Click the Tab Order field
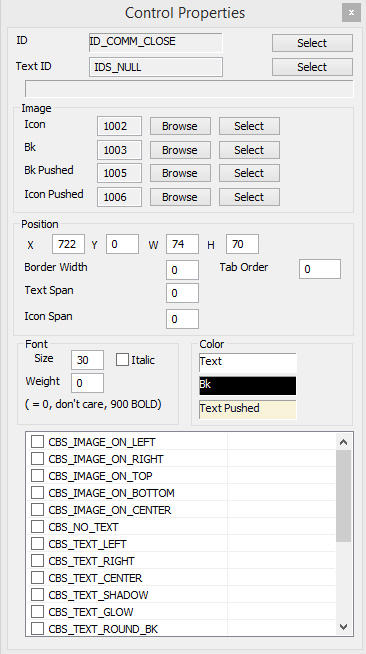 pyautogui.click(x=320, y=269)
